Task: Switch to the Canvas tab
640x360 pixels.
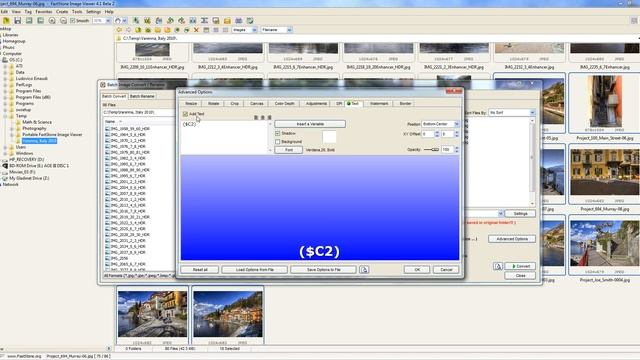Action: click(257, 104)
